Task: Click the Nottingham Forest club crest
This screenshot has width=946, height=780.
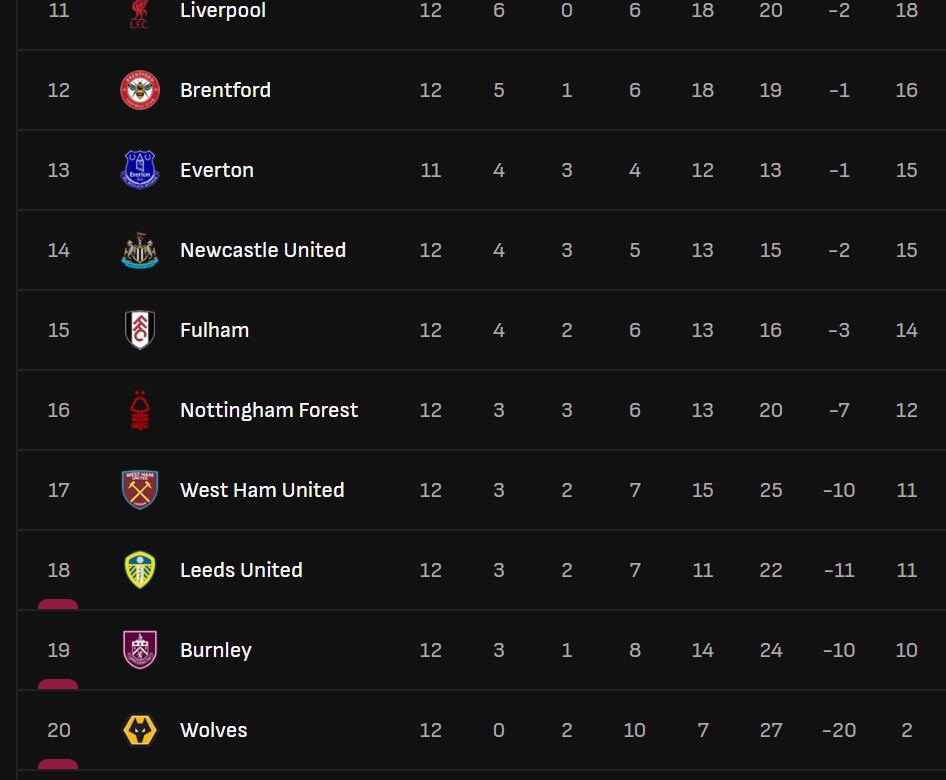Action: click(139, 410)
